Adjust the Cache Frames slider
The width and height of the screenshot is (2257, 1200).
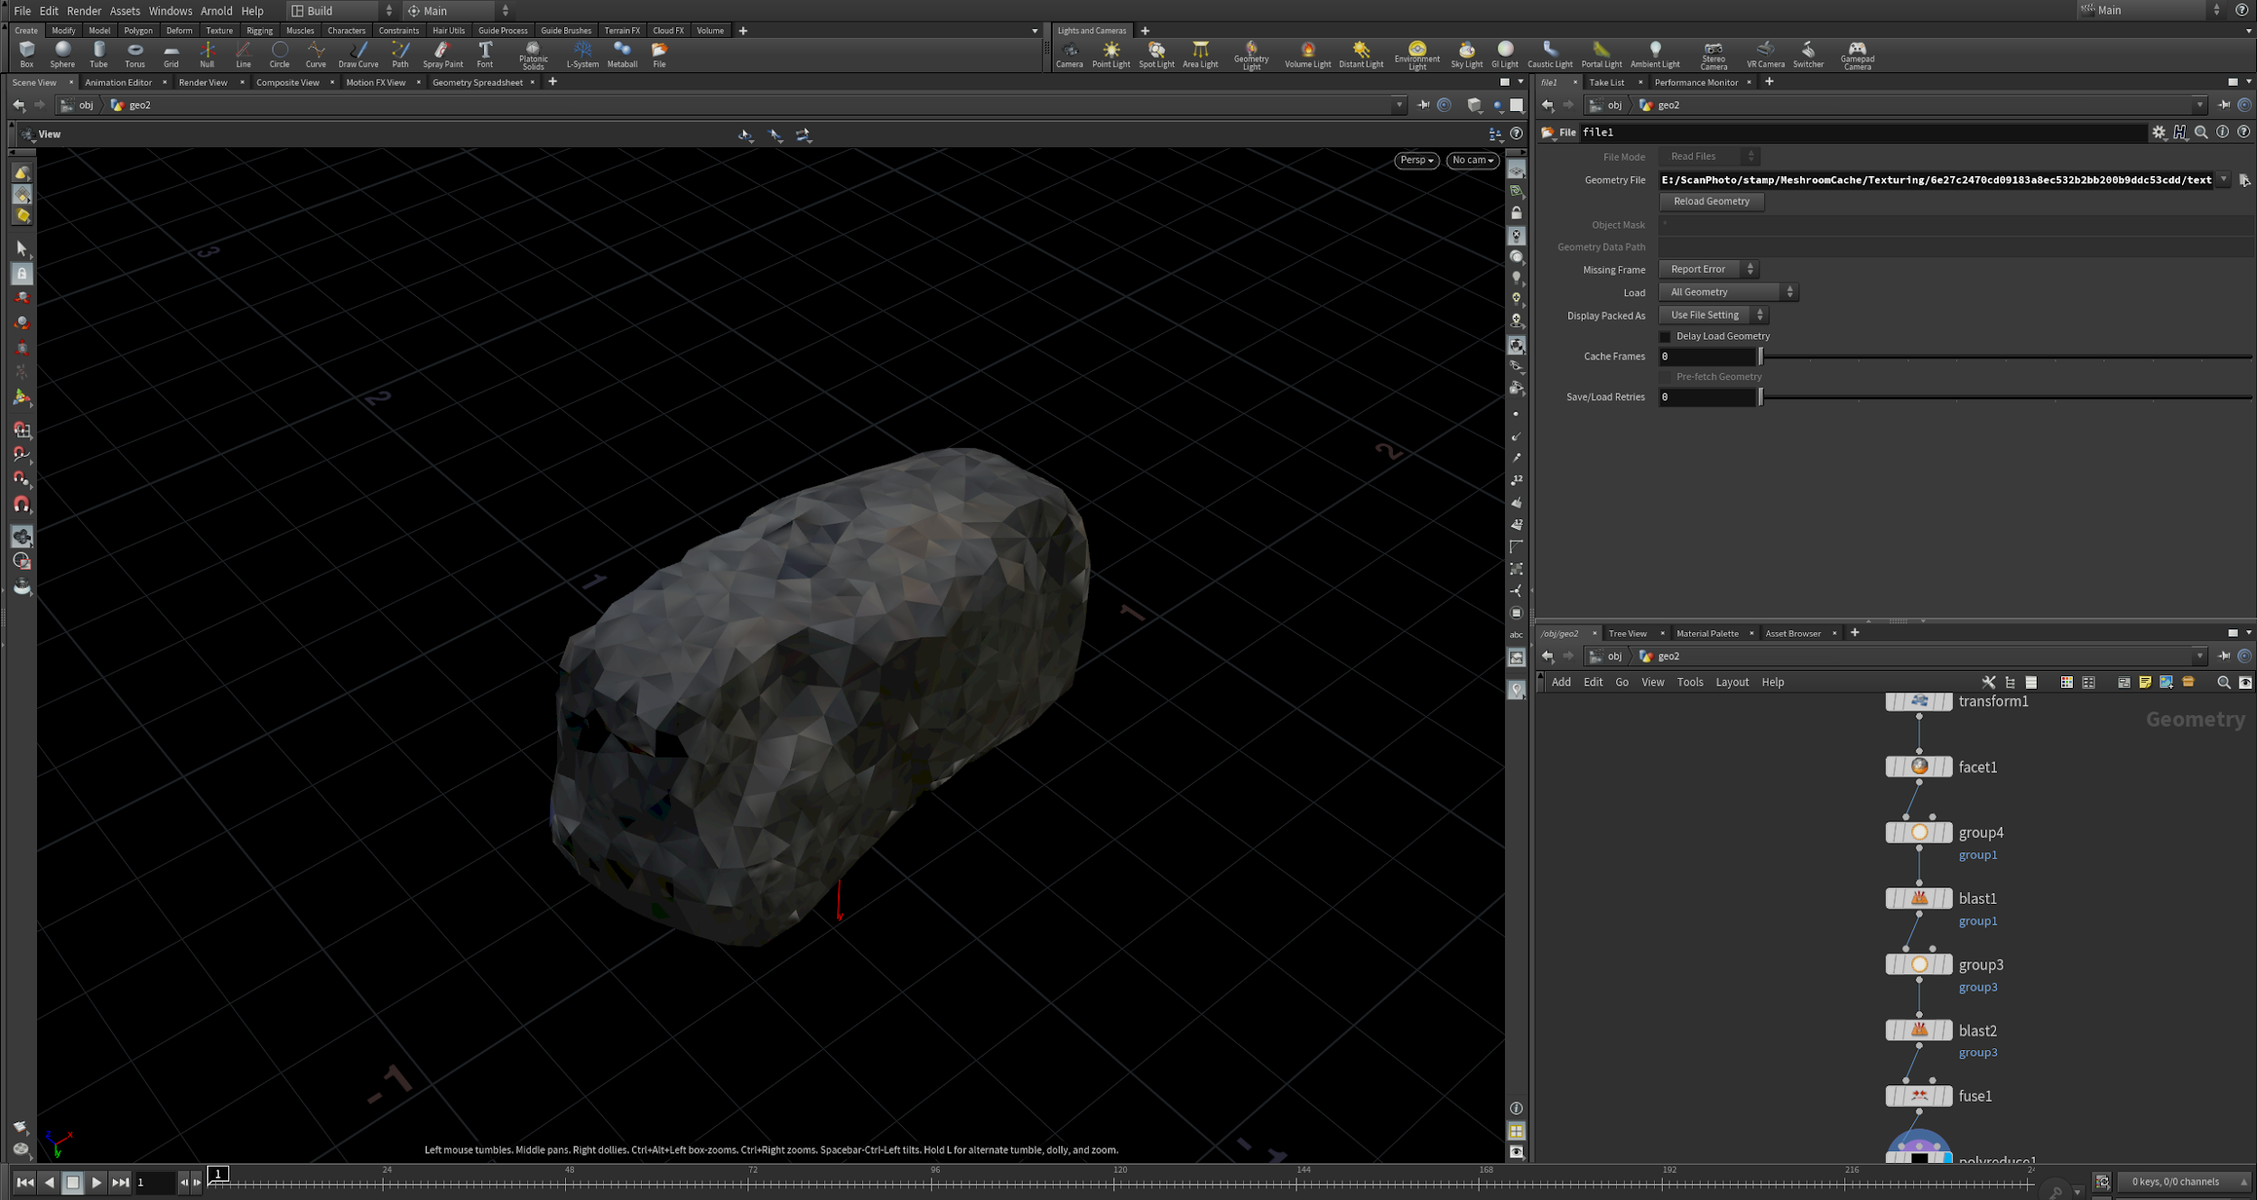tap(2005, 357)
